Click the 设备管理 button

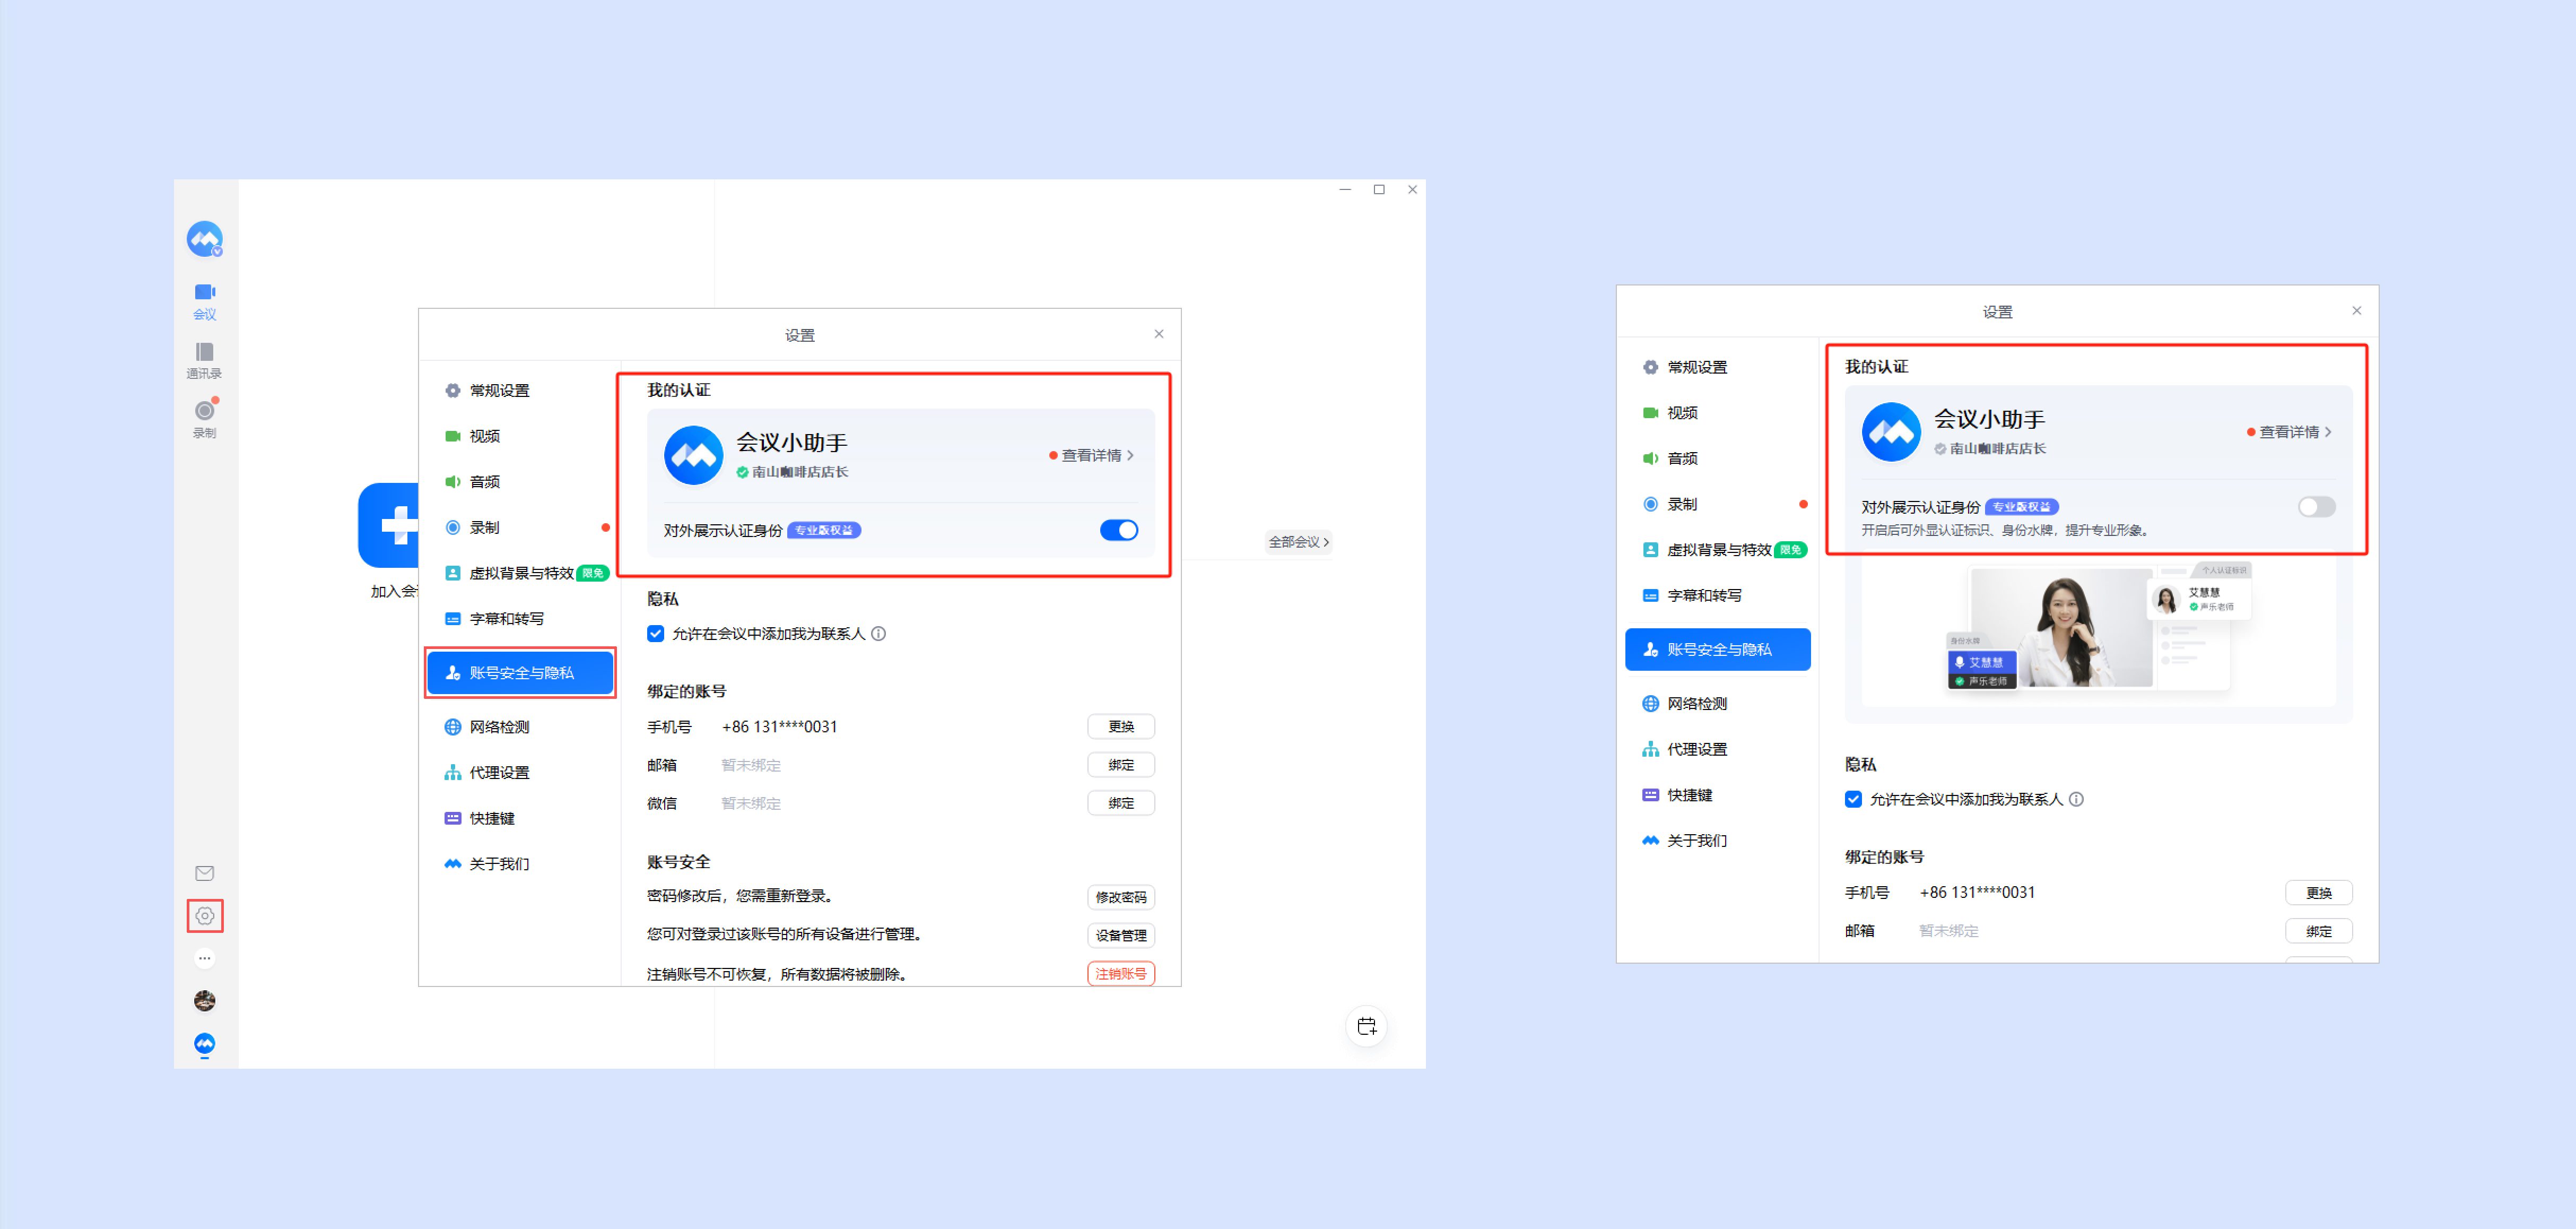(1120, 935)
